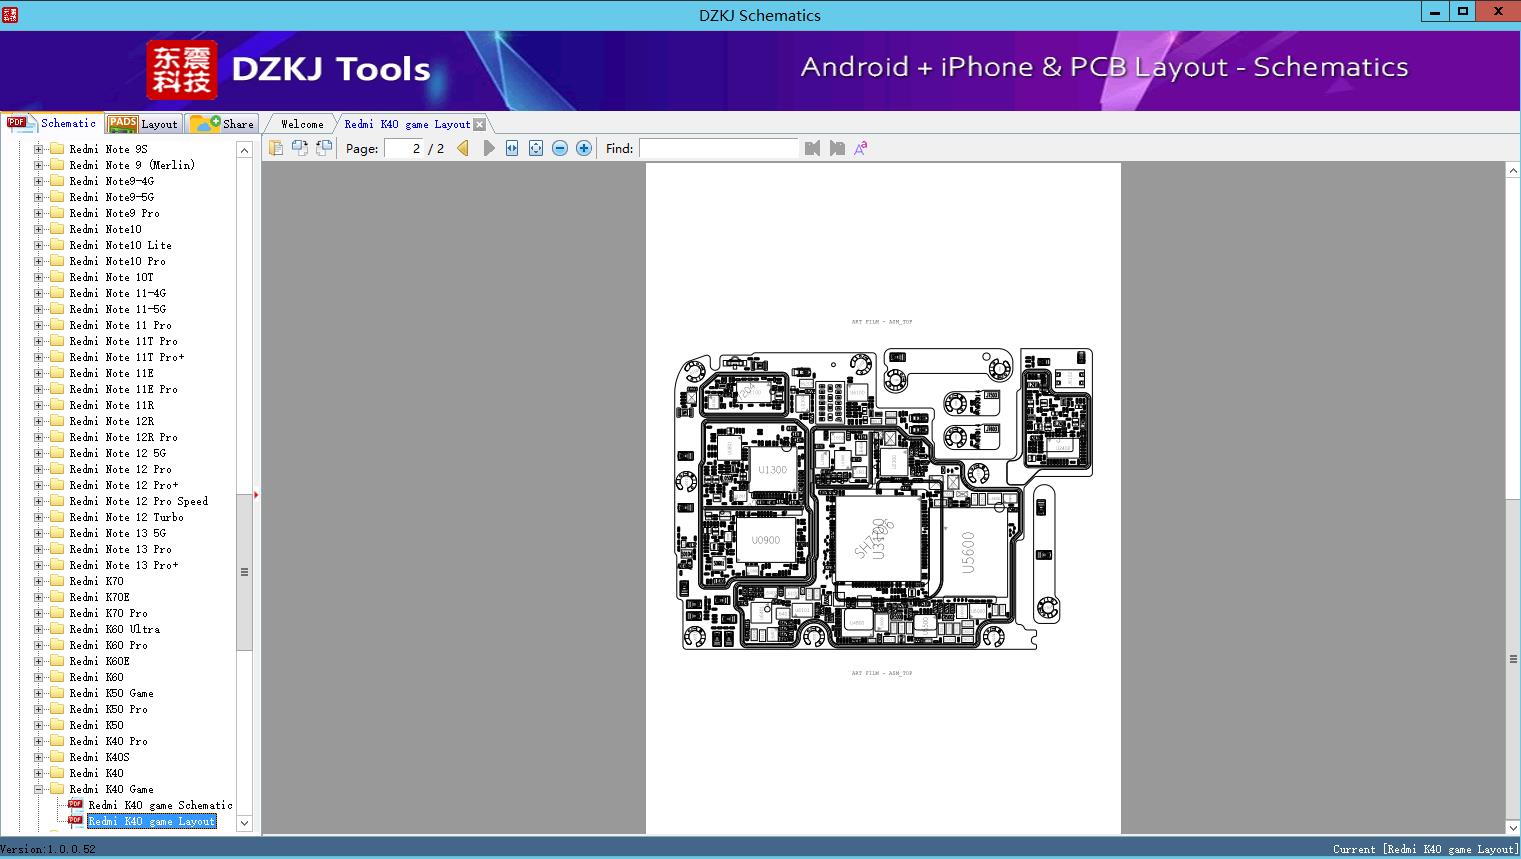Click the tree panel scrollbar thumb
Screen dimensions: 1521x859
click(x=244, y=572)
